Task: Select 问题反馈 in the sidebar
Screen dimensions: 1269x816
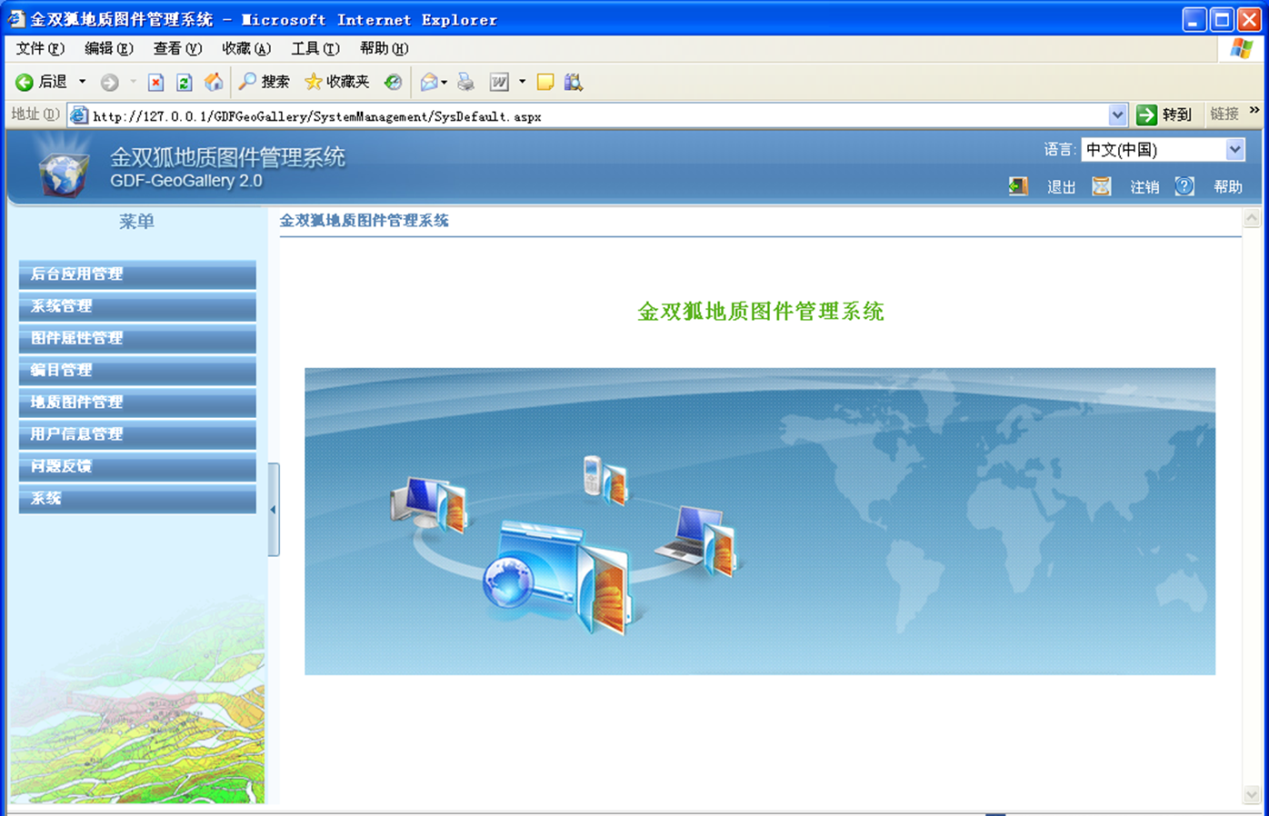Action: coord(137,467)
